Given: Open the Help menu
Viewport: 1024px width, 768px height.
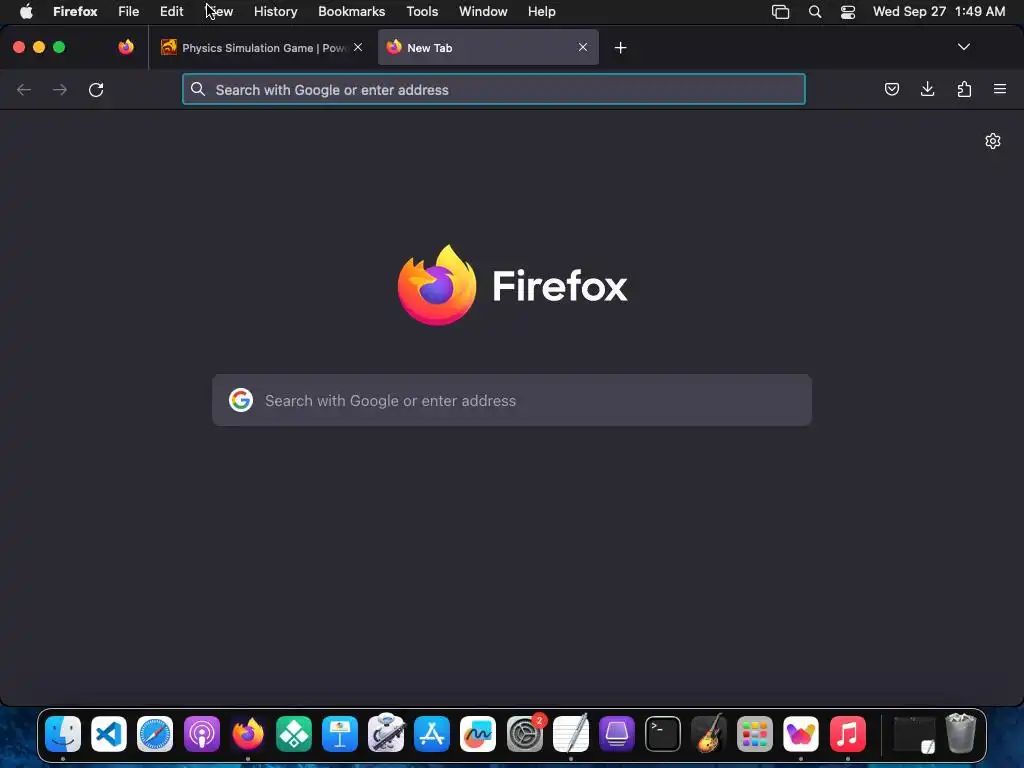Looking at the screenshot, I should (x=541, y=11).
